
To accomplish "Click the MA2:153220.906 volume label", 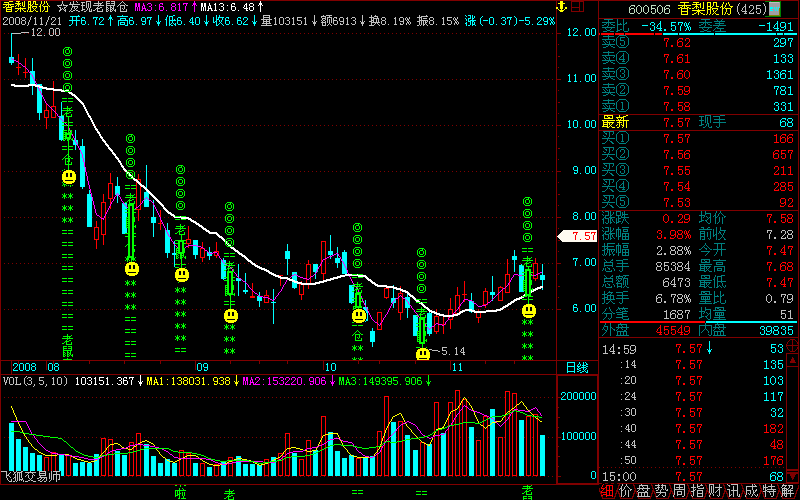I will [x=288, y=381].
